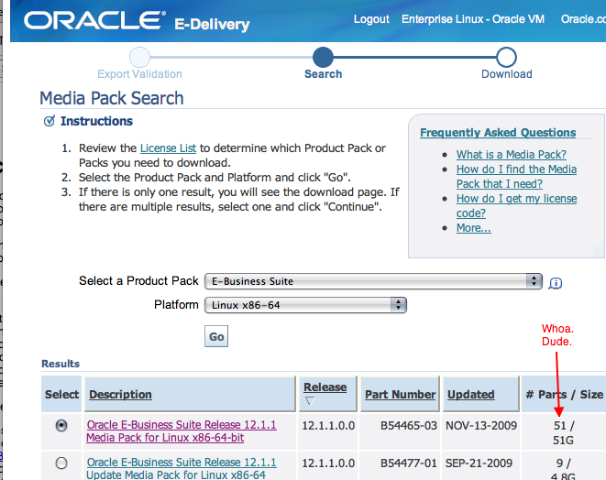Click the Export Validation step circle

(x=140, y=56)
